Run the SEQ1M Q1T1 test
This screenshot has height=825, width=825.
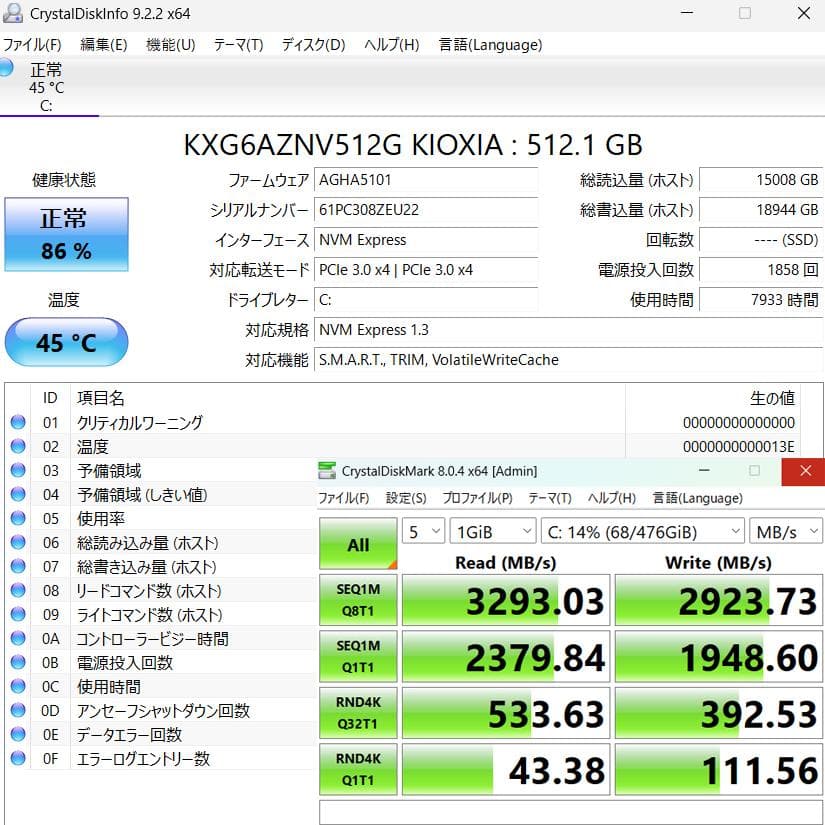click(358, 656)
